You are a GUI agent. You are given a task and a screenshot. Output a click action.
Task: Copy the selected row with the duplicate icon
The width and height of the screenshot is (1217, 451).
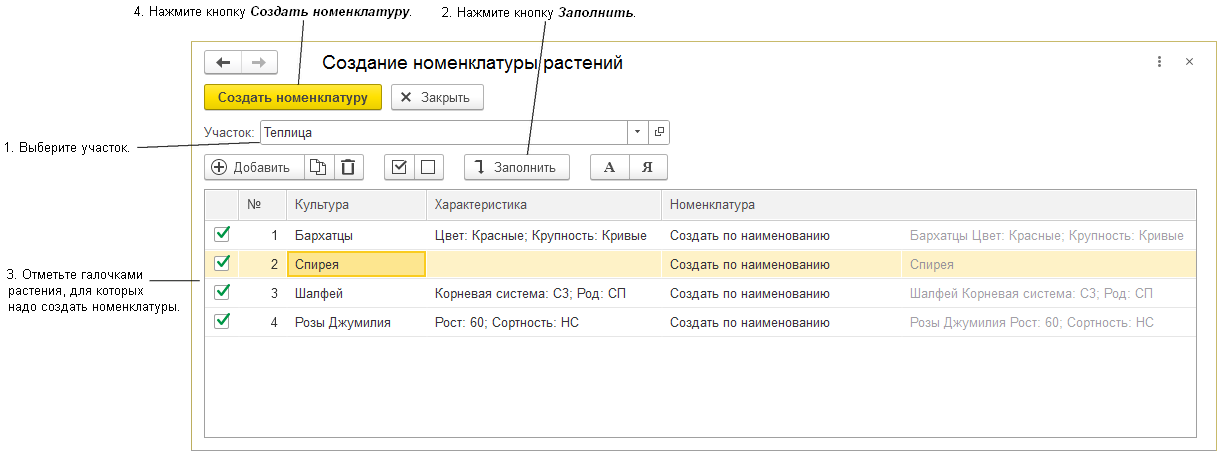click(x=317, y=167)
